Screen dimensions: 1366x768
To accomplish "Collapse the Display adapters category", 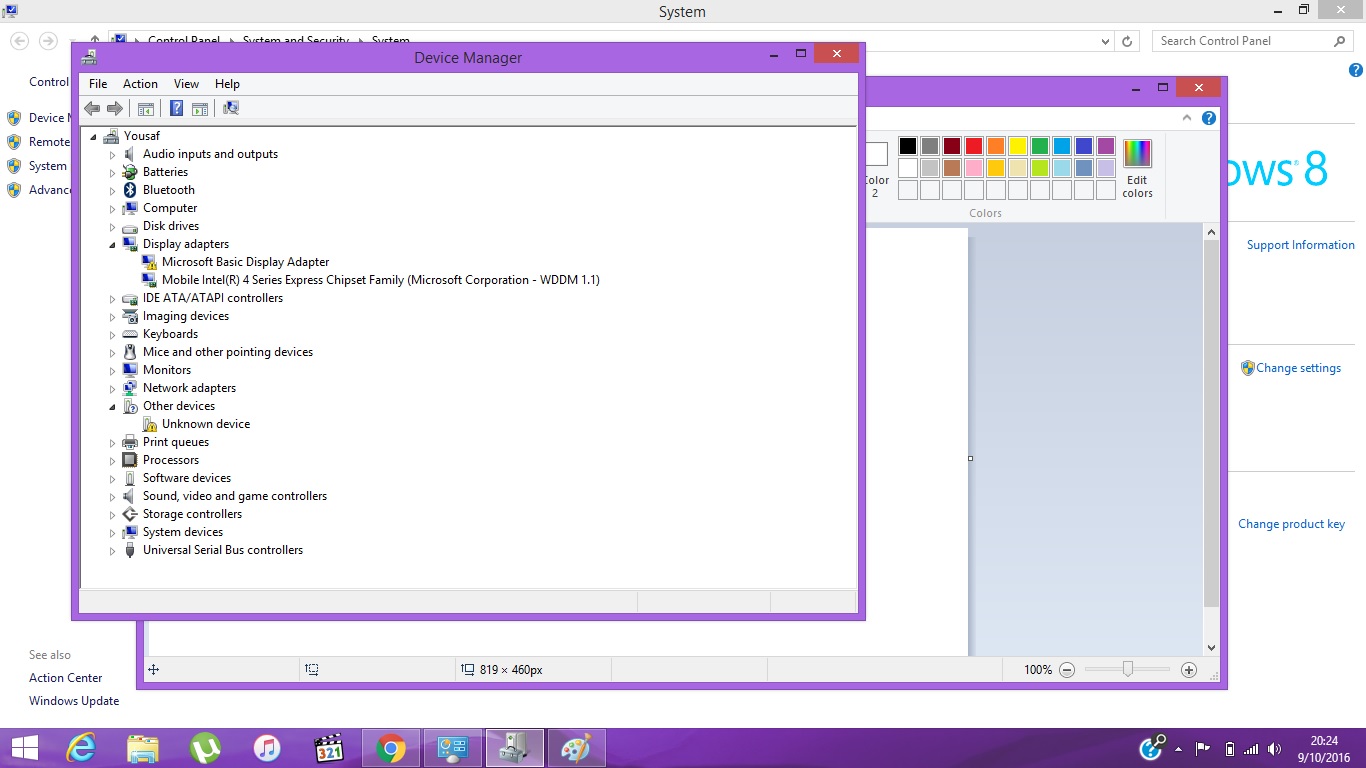I will tap(113, 244).
